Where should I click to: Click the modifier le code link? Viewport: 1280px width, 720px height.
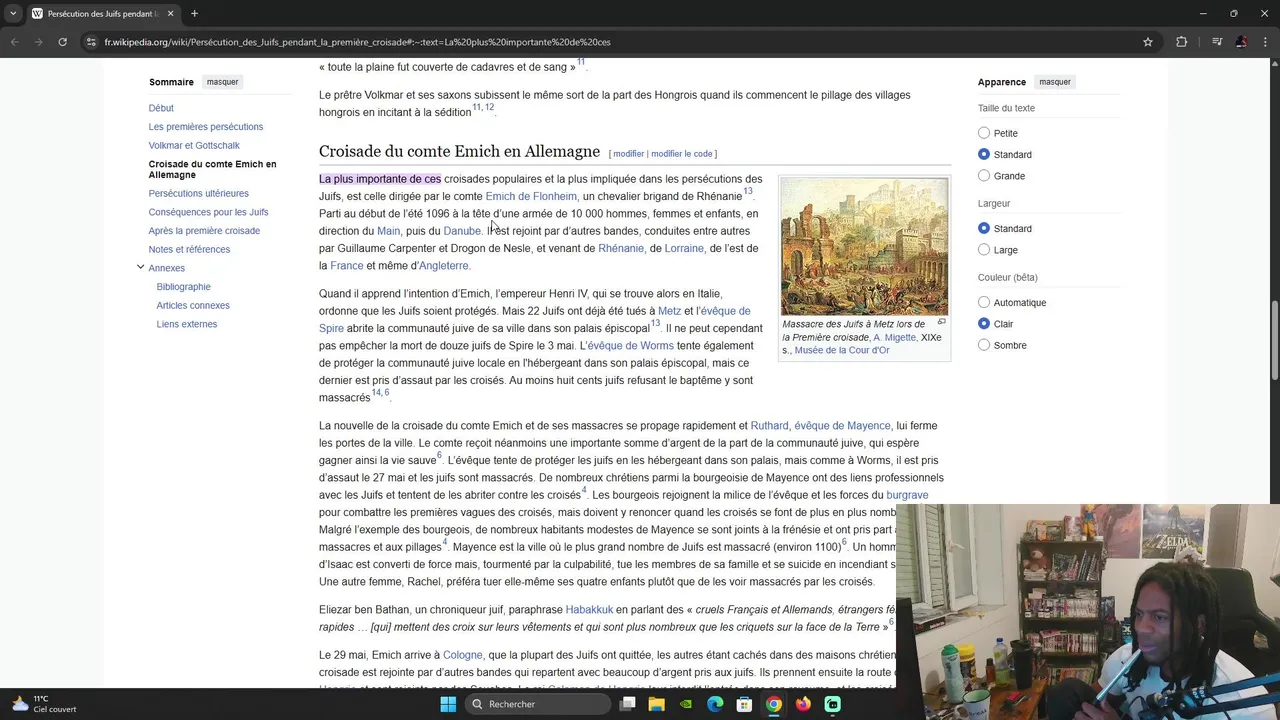pyautogui.click(x=682, y=154)
